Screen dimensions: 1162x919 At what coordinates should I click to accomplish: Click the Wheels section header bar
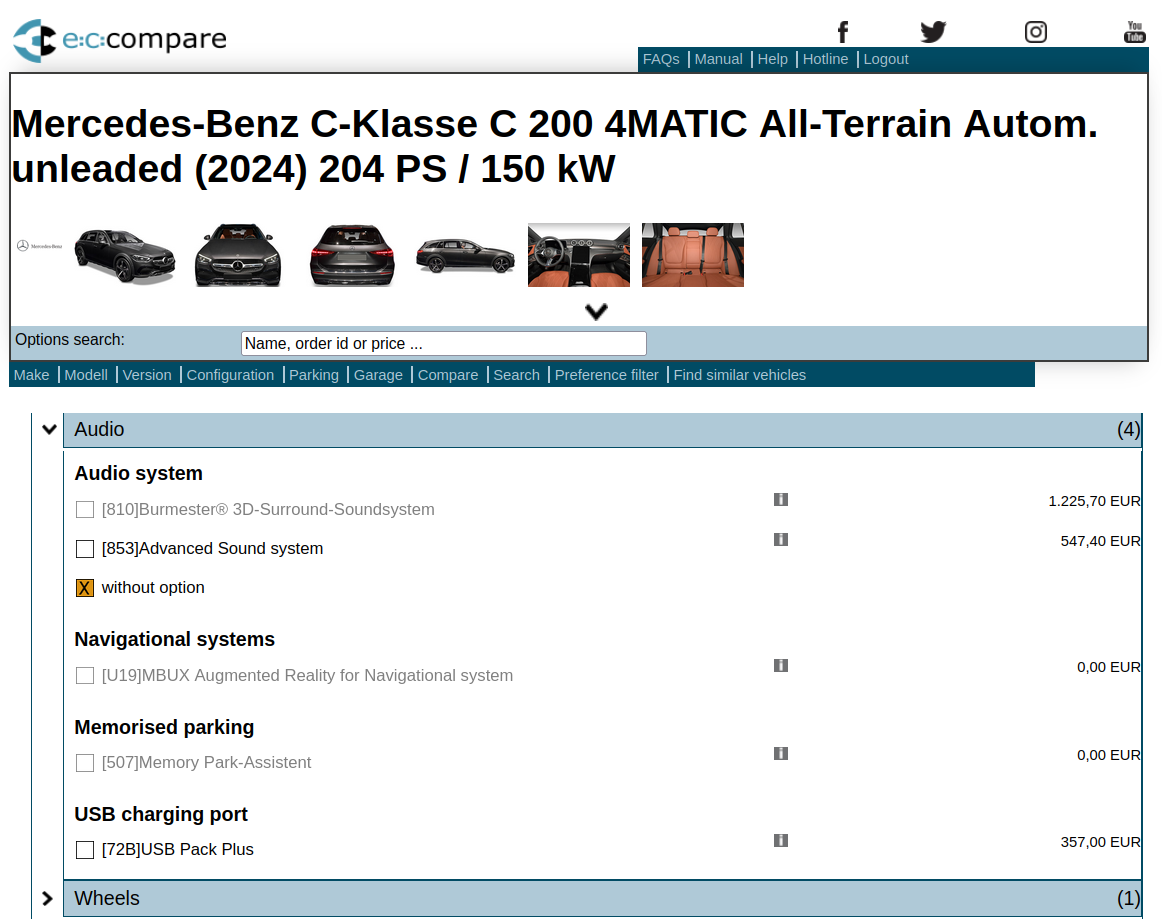602,898
